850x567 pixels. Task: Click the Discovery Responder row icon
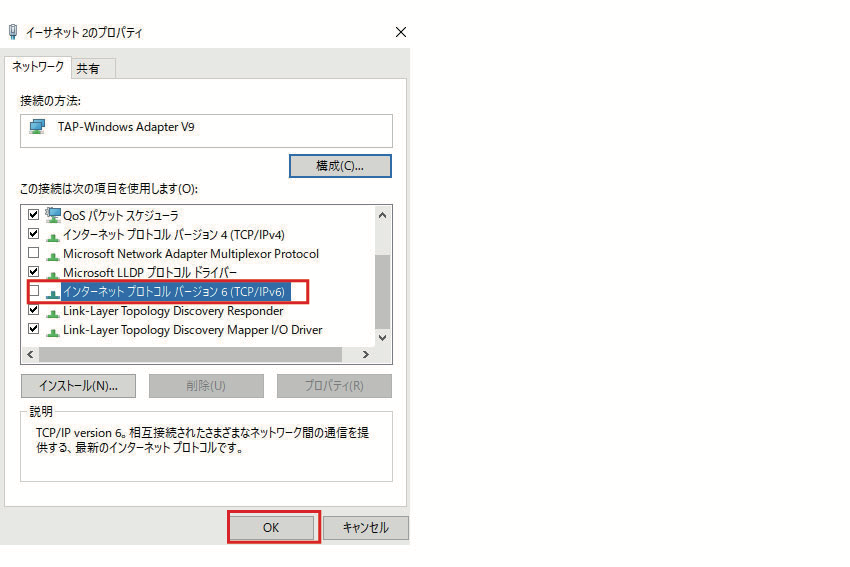[x=53, y=313]
